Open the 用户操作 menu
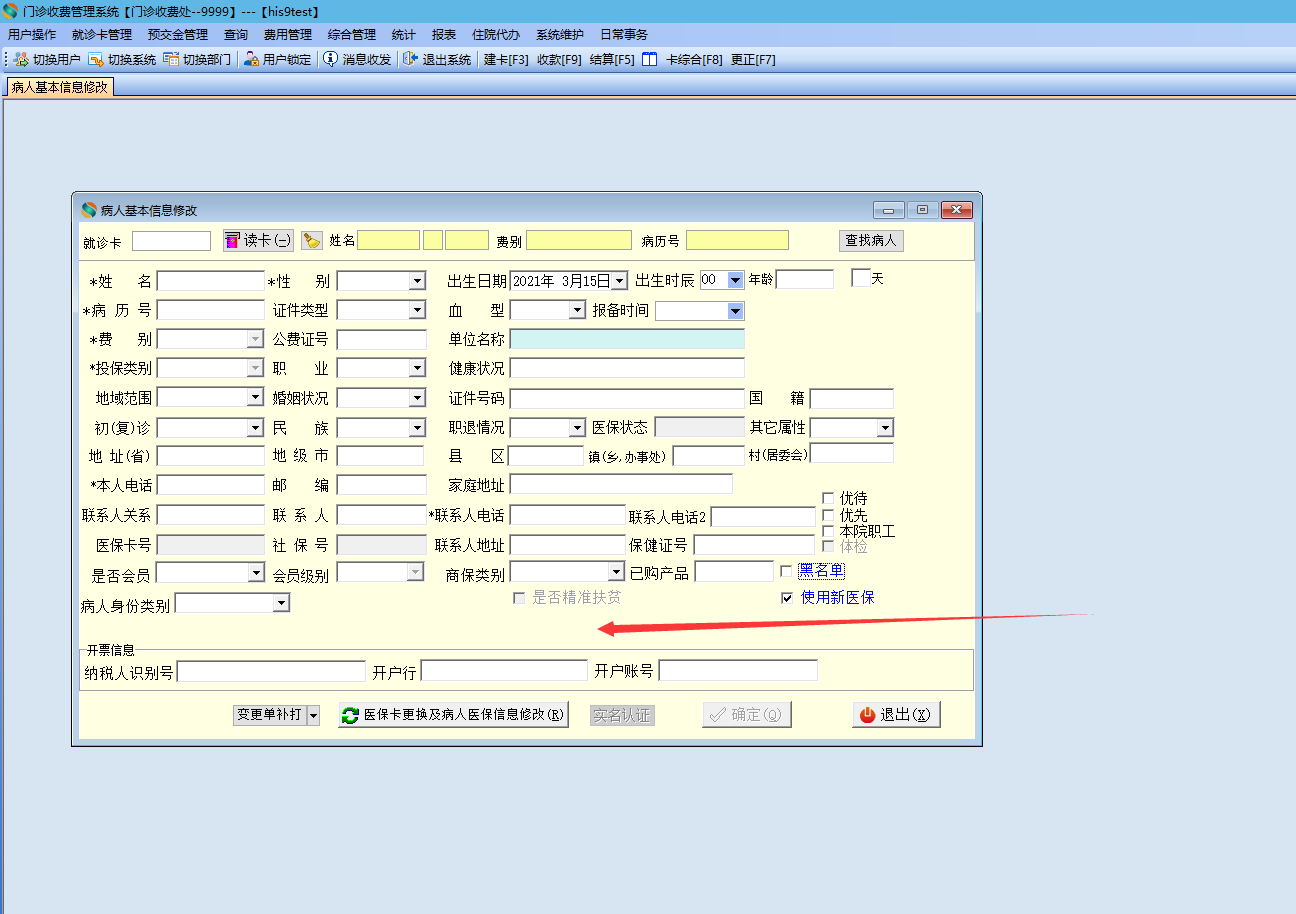The height and width of the screenshot is (914, 1296). (32, 35)
